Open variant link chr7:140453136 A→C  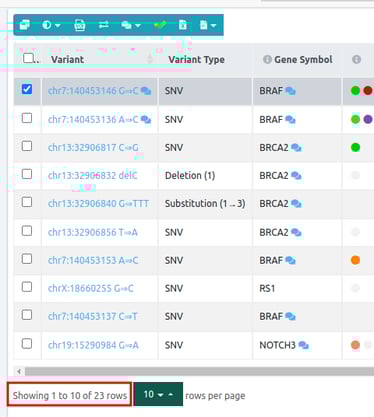click(93, 119)
